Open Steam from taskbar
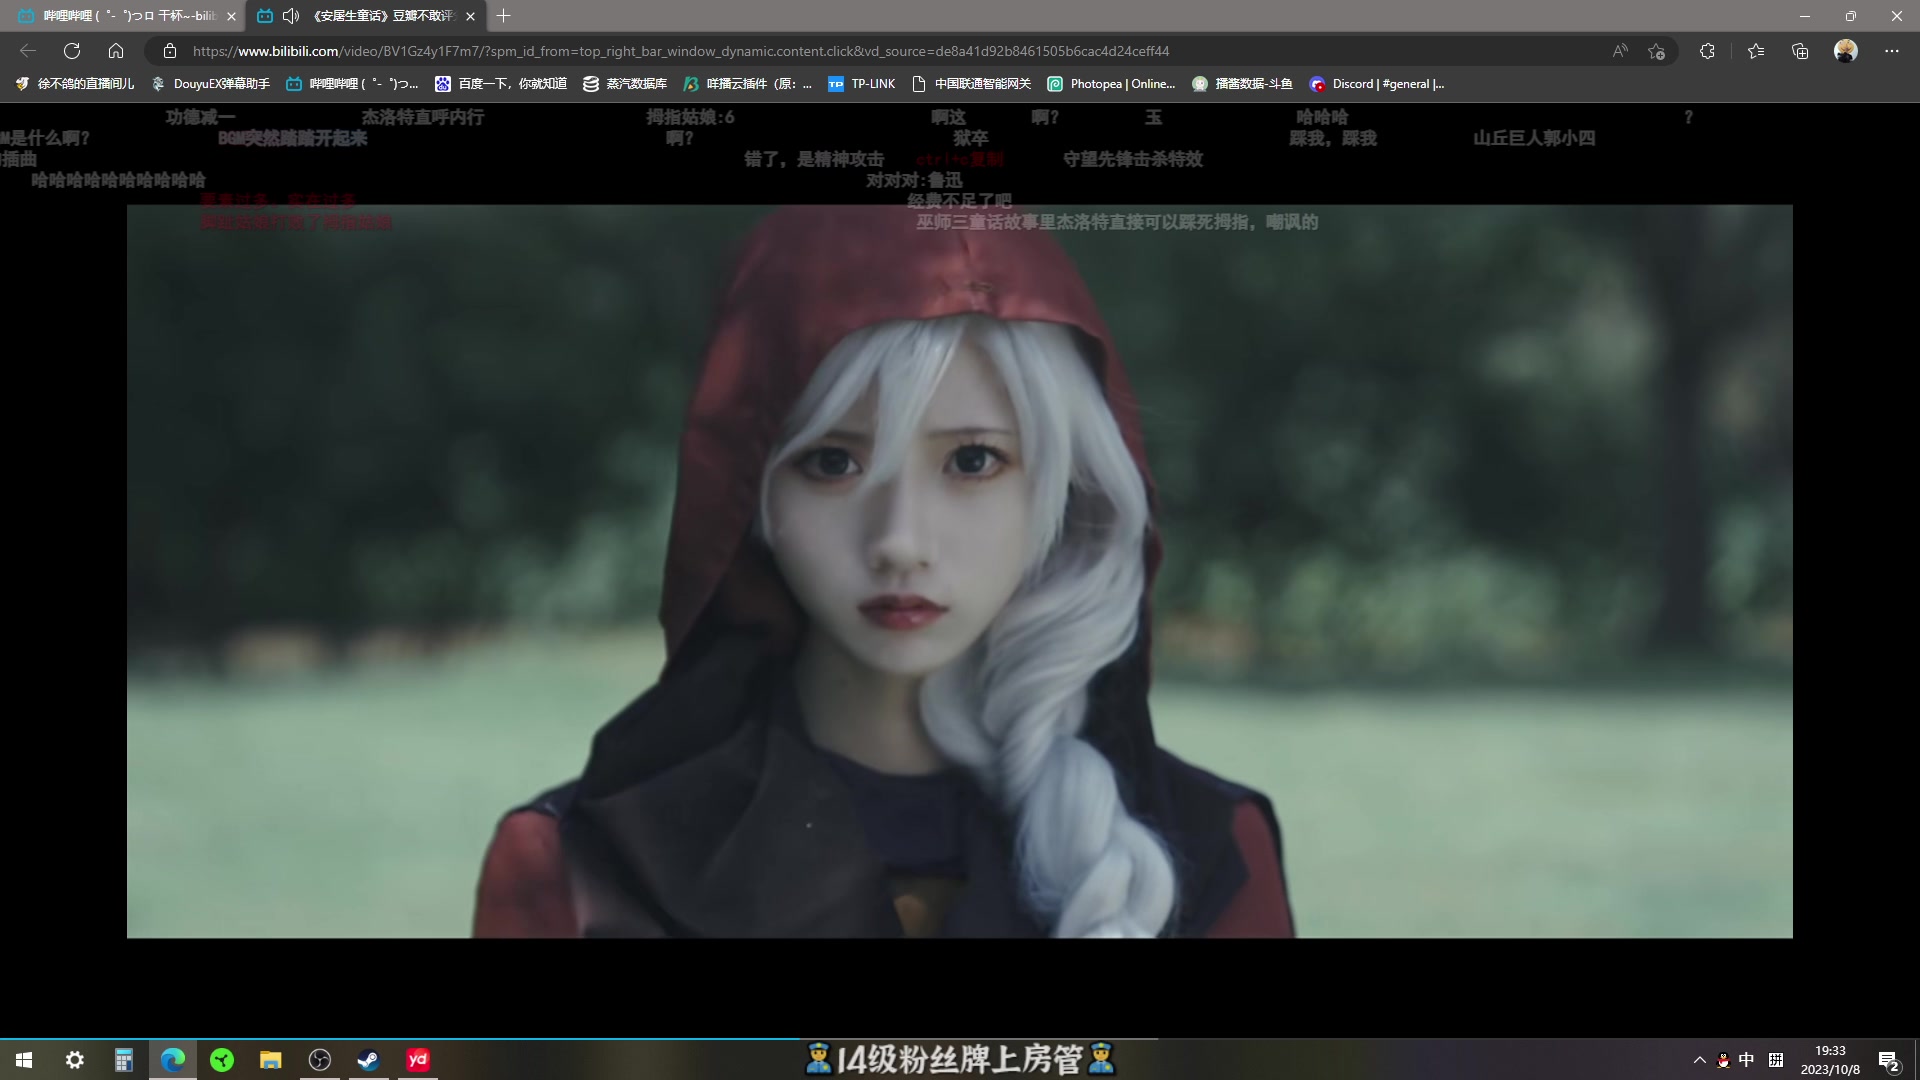1920x1080 pixels. pyautogui.click(x=368, y=1060)
